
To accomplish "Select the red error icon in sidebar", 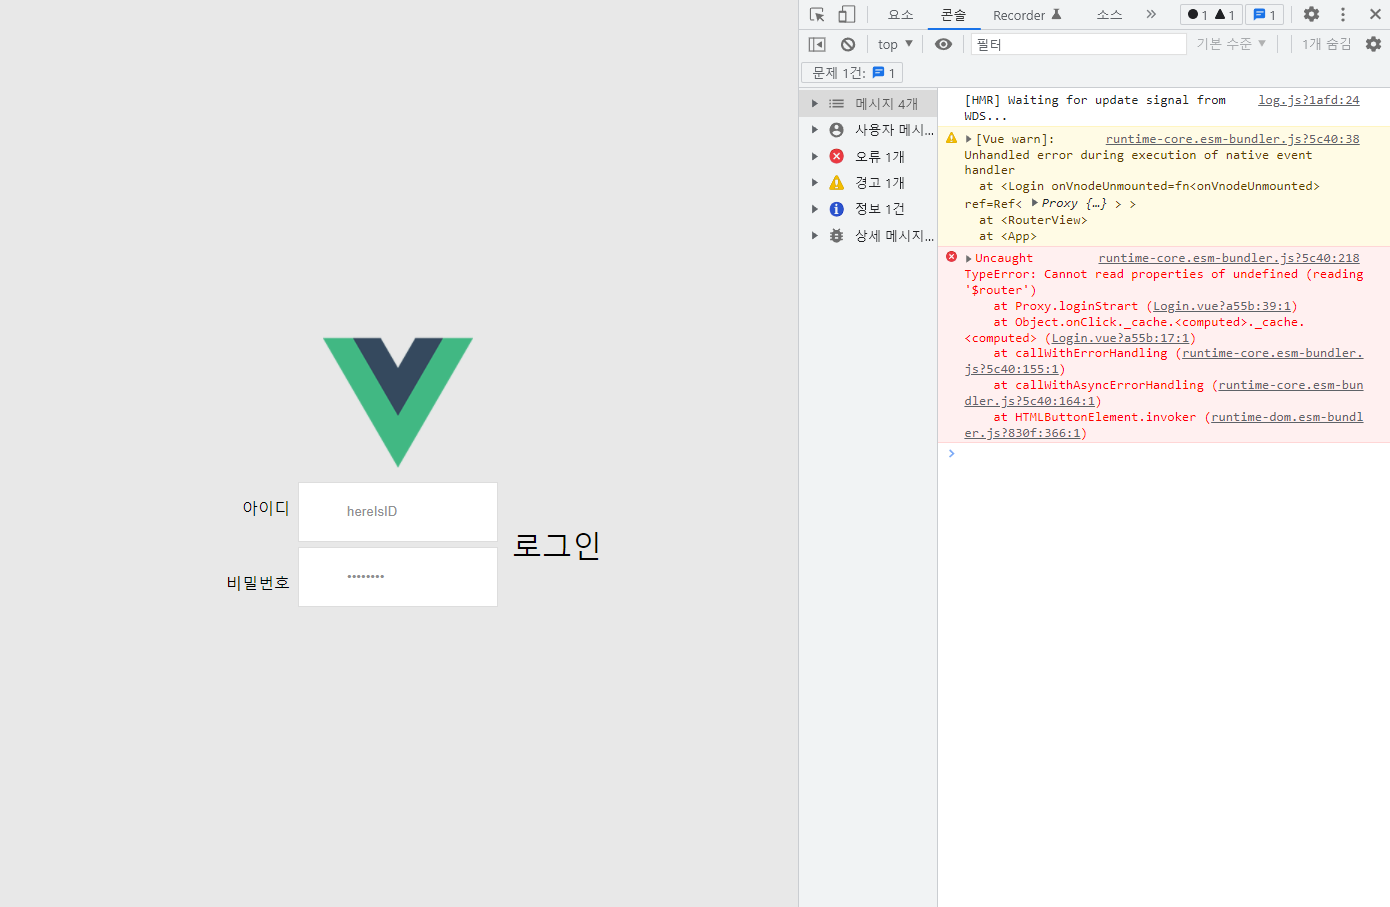I will pyautogui.click(x=837, y=156).
